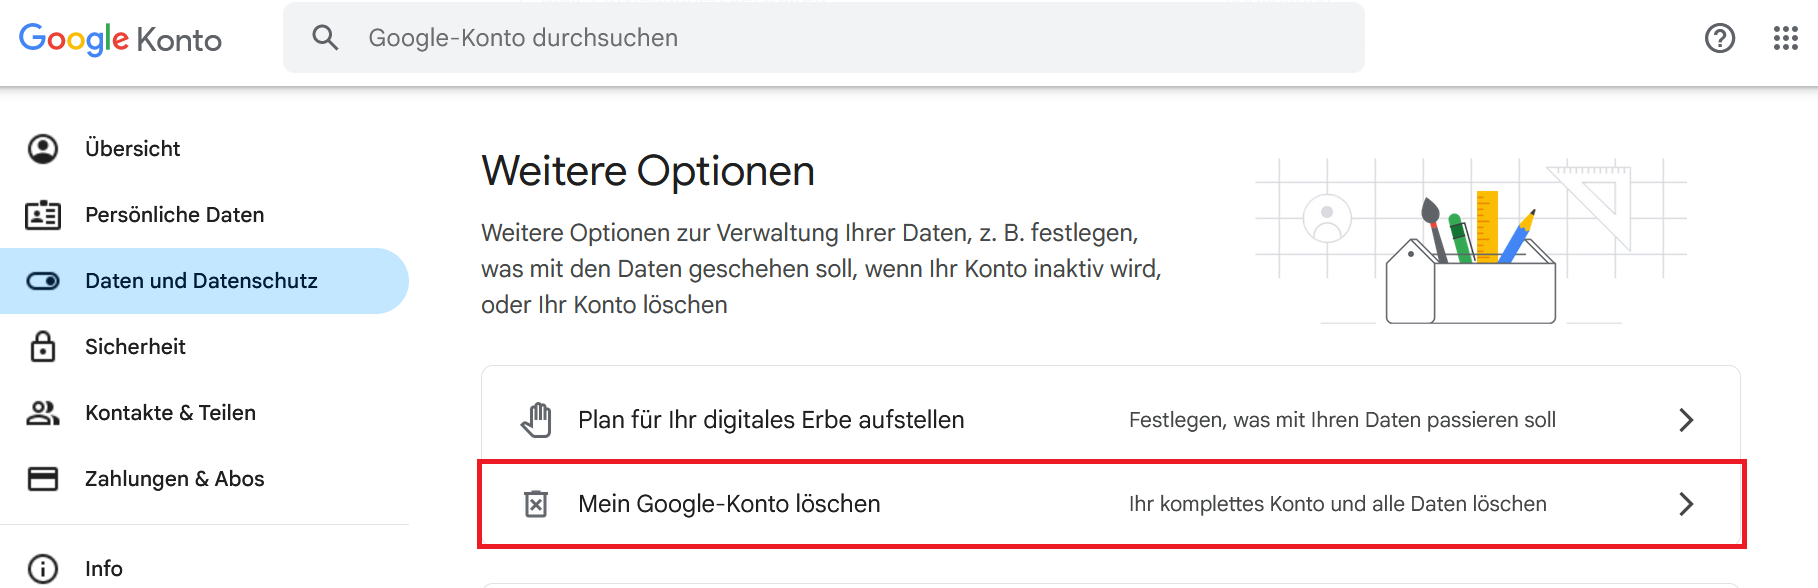Click the Übersicht profile icon

pyautogui.click(x=43, y=149)
